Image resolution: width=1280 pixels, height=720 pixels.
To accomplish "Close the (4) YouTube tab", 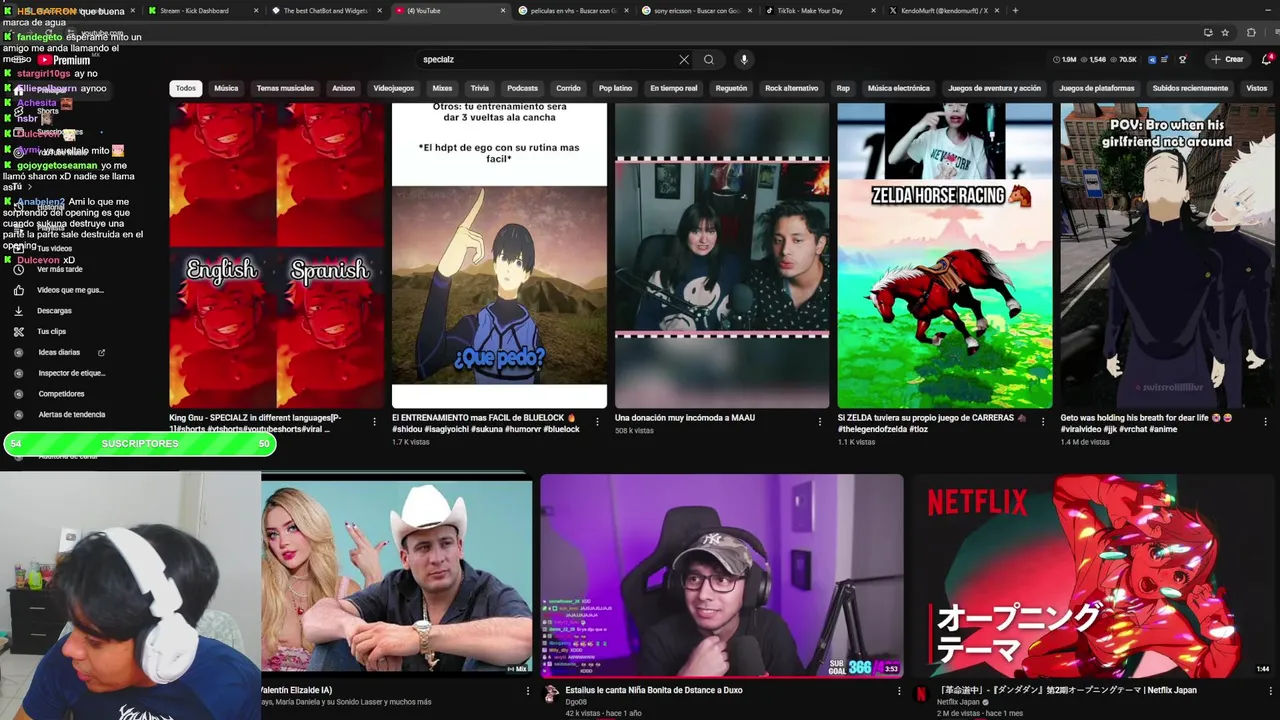I will (x=503, y=11).
